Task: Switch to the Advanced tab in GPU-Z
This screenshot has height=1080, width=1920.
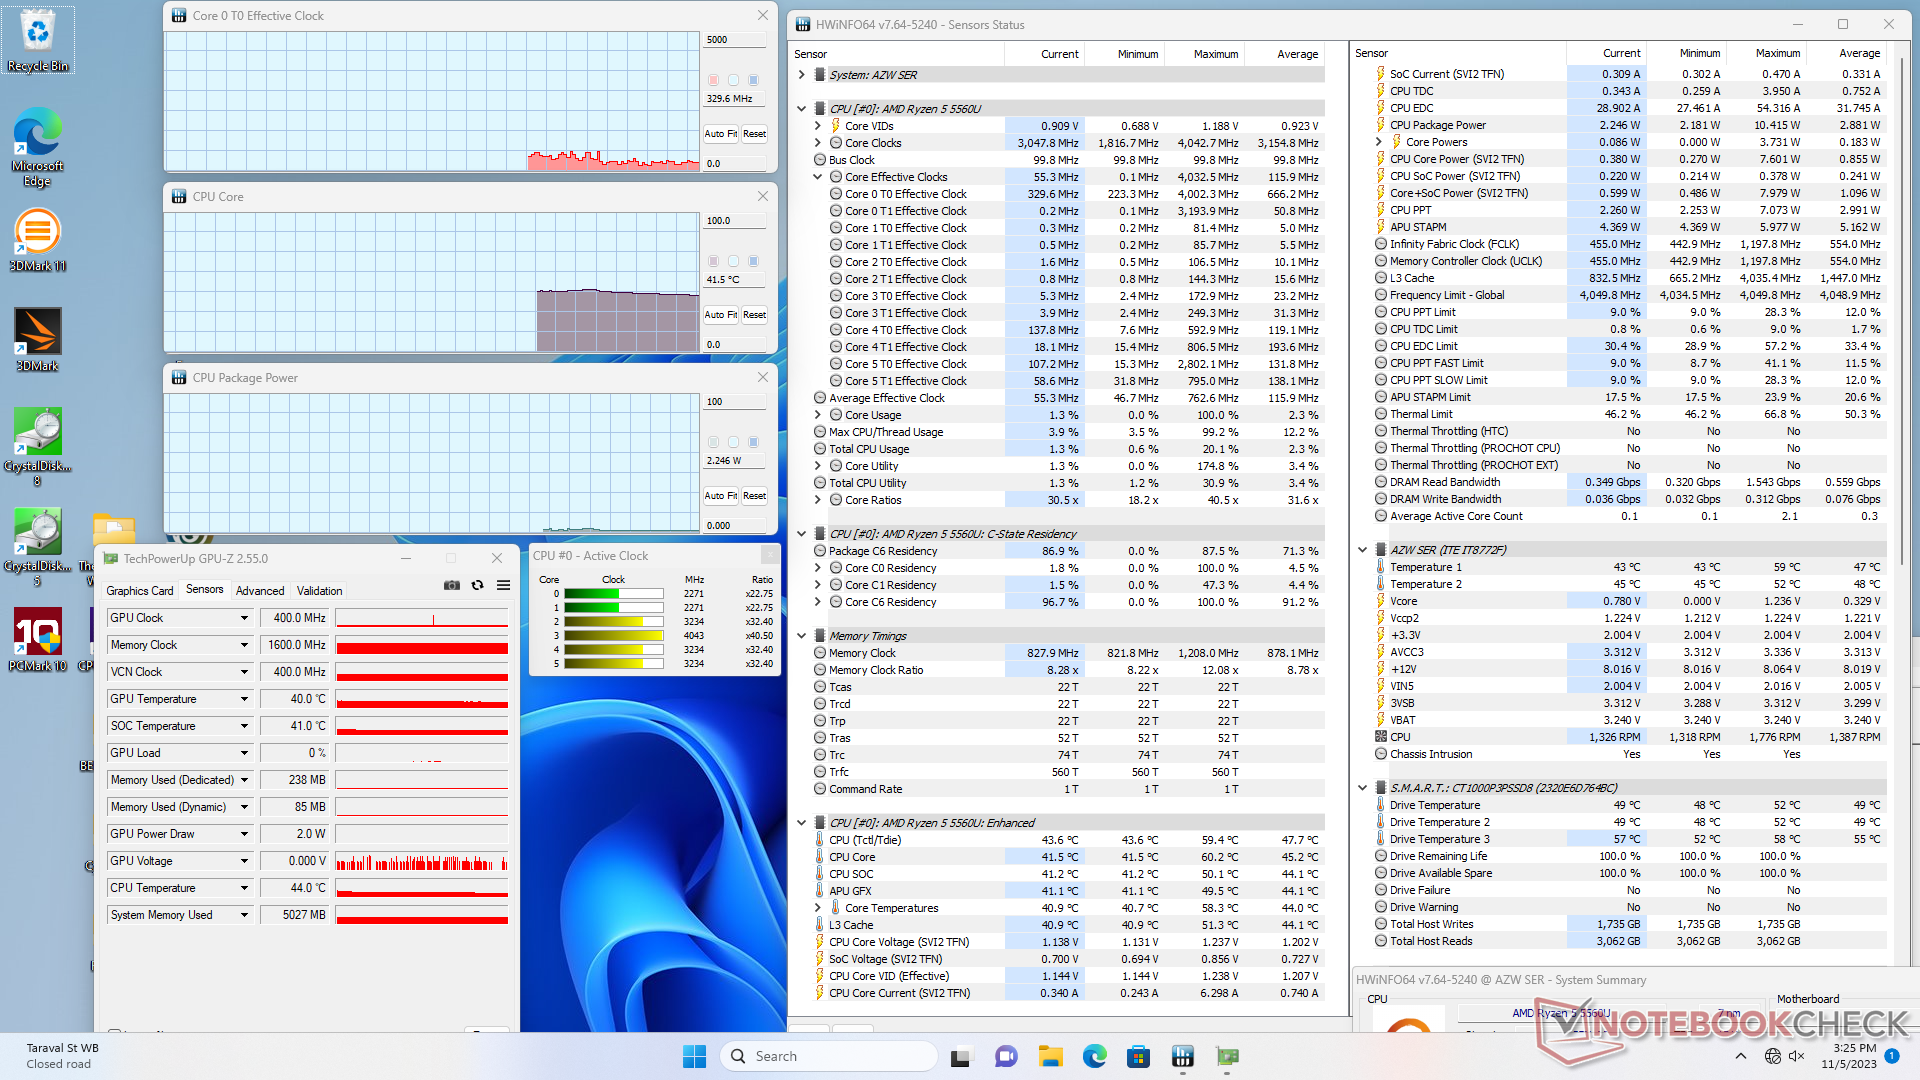Action: pyautogui.click(x=260, y=591)
